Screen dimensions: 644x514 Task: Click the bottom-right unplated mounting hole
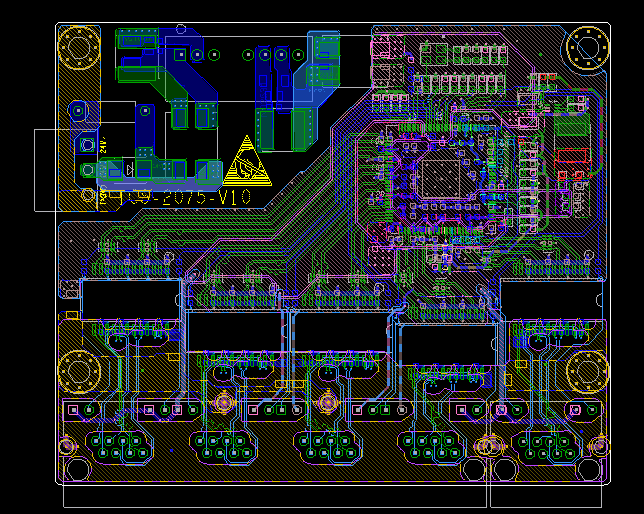point(589,469)
